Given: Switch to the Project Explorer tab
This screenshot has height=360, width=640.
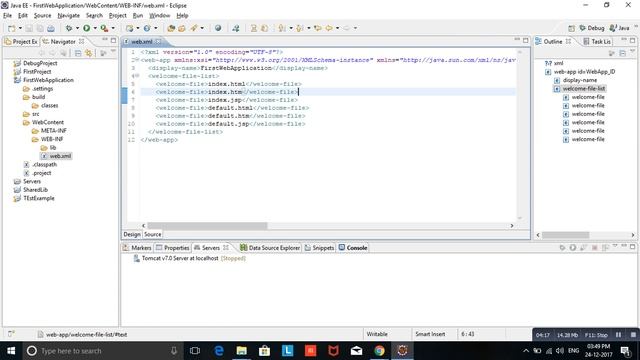Looking at the screenshot, I should 21,42.
